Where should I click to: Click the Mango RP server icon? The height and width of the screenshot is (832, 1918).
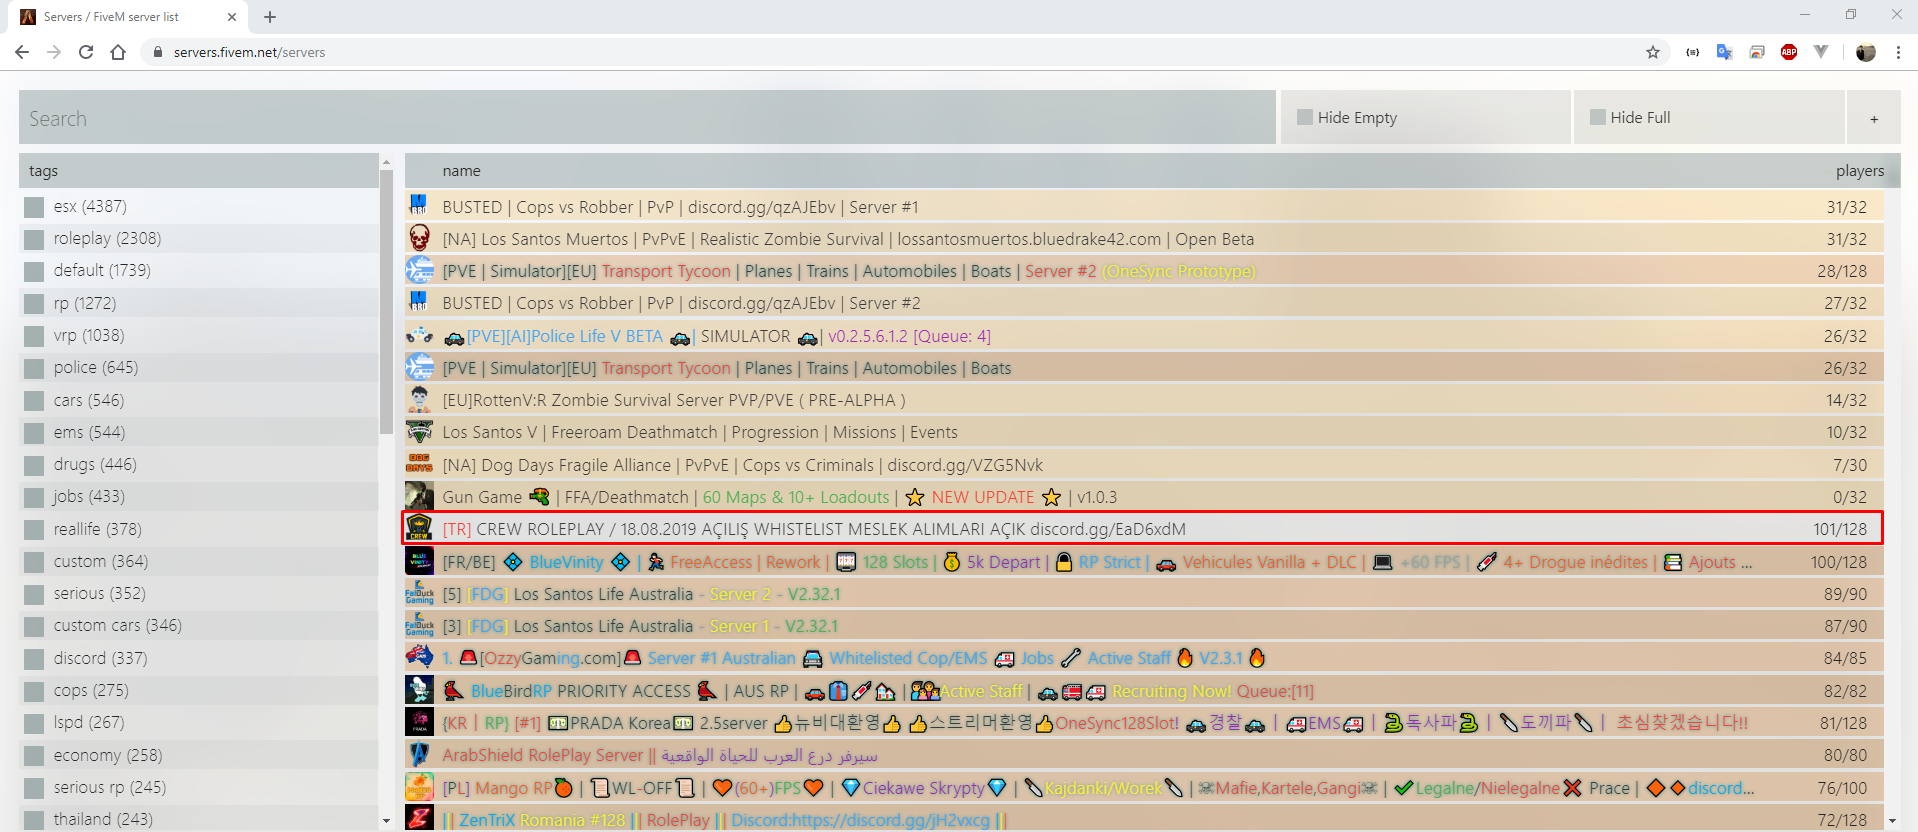click(x=419, y=787)
